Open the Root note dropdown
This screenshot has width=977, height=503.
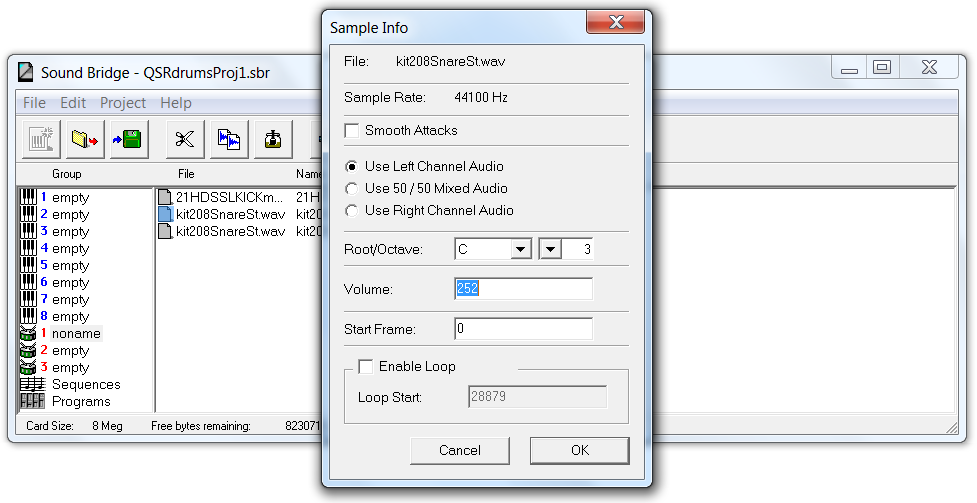click(x=520, y=249)
